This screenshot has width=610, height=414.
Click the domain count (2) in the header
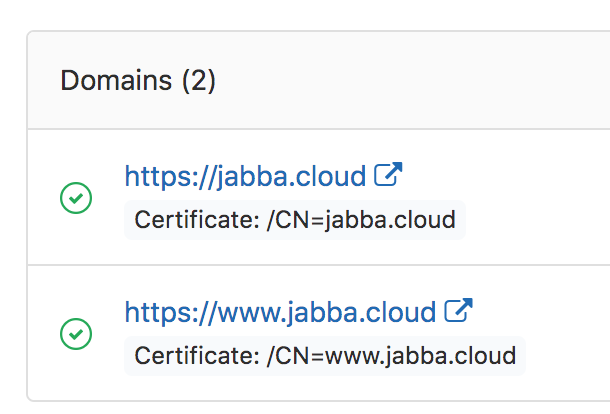coord(198,81)
